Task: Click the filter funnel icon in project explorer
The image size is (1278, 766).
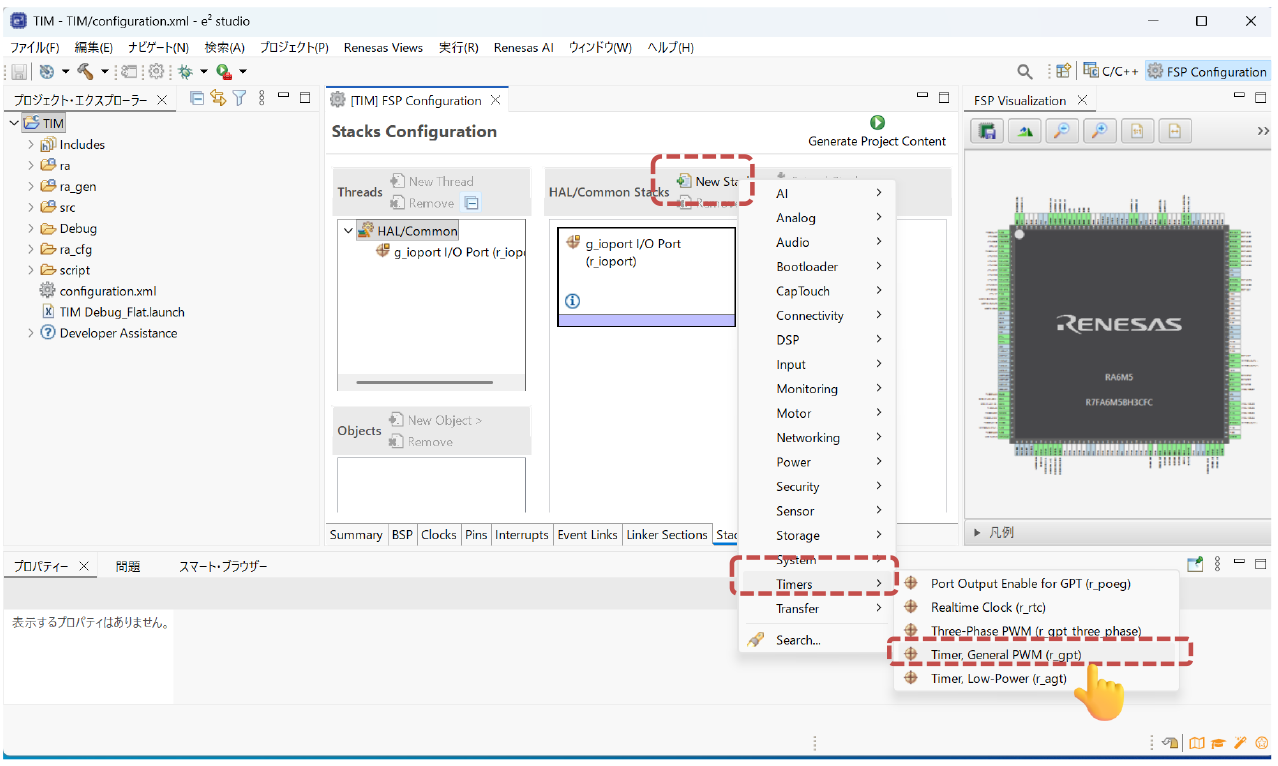Action: (x=239, y=98)
